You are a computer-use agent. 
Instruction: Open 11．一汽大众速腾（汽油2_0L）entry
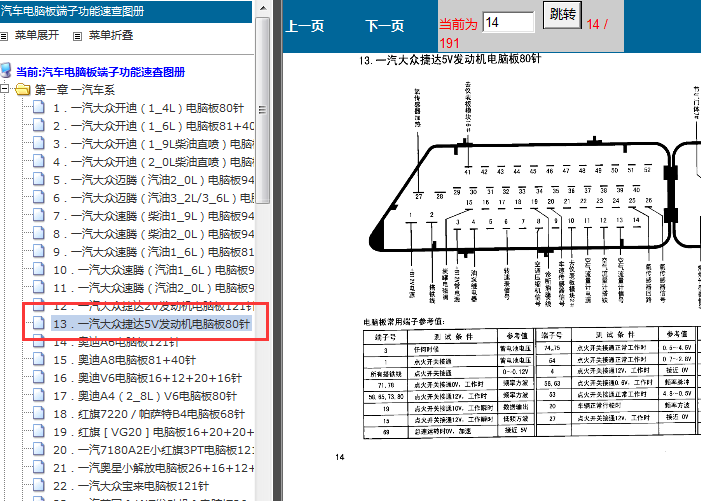click(153, 288)
